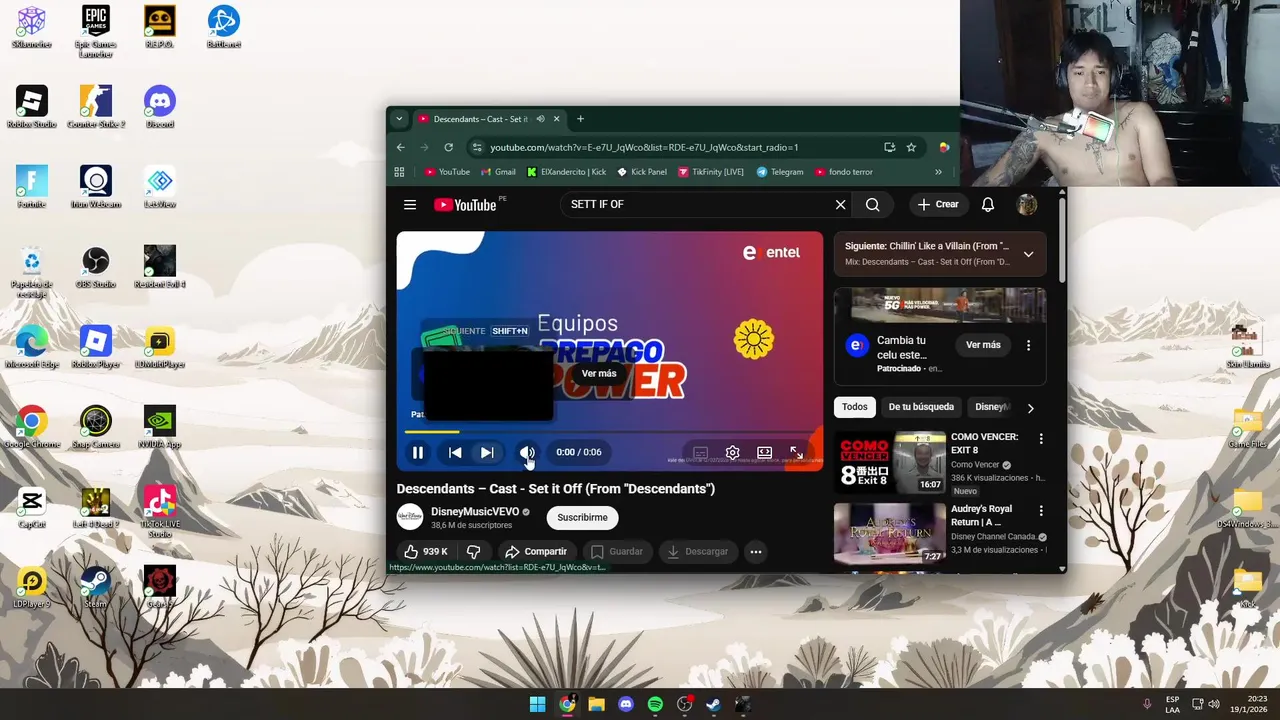Screen dimensions: 1280x720
Task: Open the Windows Start menu
Action: (x=538, y=705)
